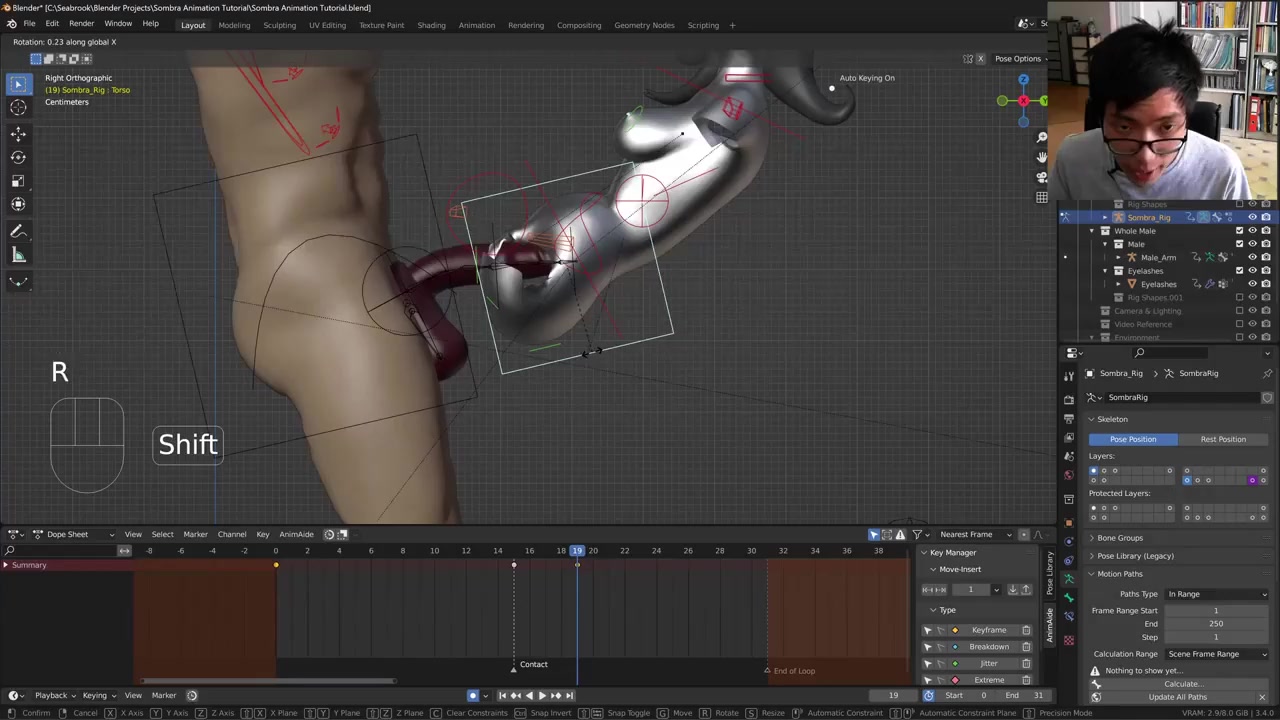Activate the Annotate pencil tool
The image size is (1280, 720).
tap(18, 231)
